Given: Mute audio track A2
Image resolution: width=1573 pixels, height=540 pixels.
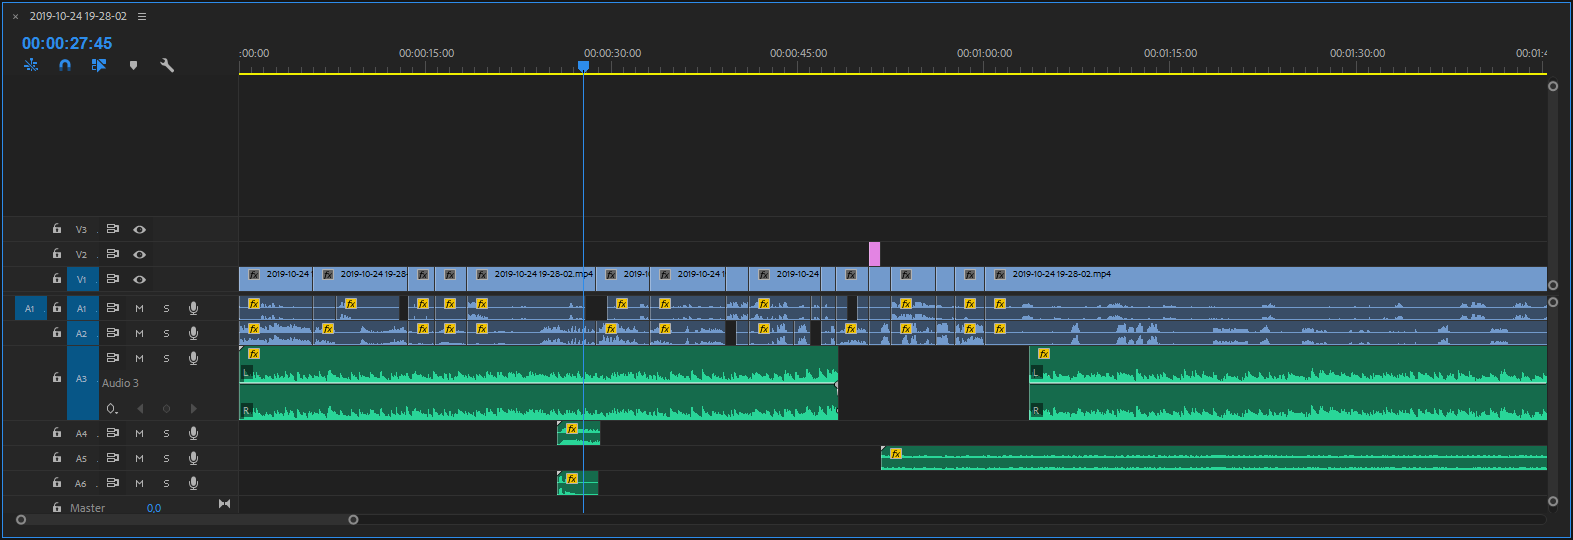Looking at the screenshot, I should point(139,333).
